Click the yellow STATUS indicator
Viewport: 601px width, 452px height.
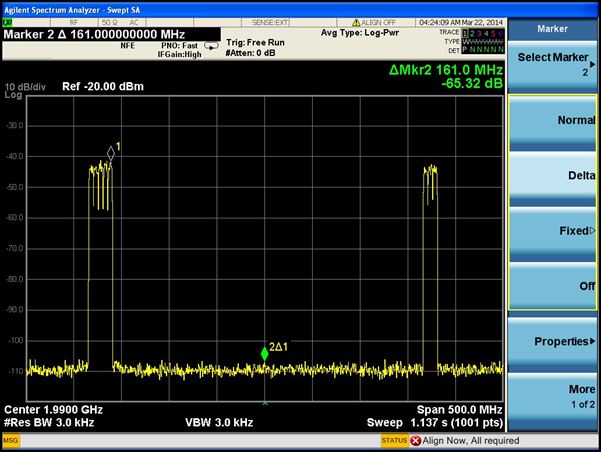[x=394, y=441]
